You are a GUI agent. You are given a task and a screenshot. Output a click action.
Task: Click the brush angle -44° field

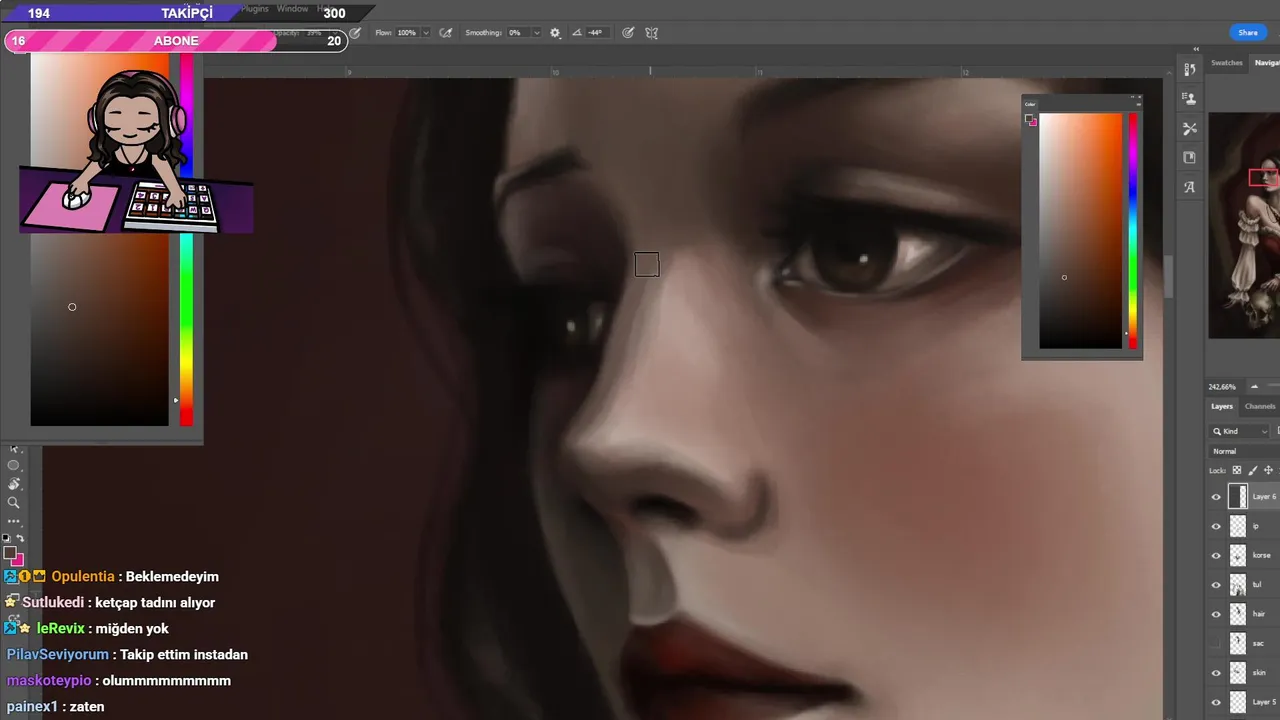point(595,33)
